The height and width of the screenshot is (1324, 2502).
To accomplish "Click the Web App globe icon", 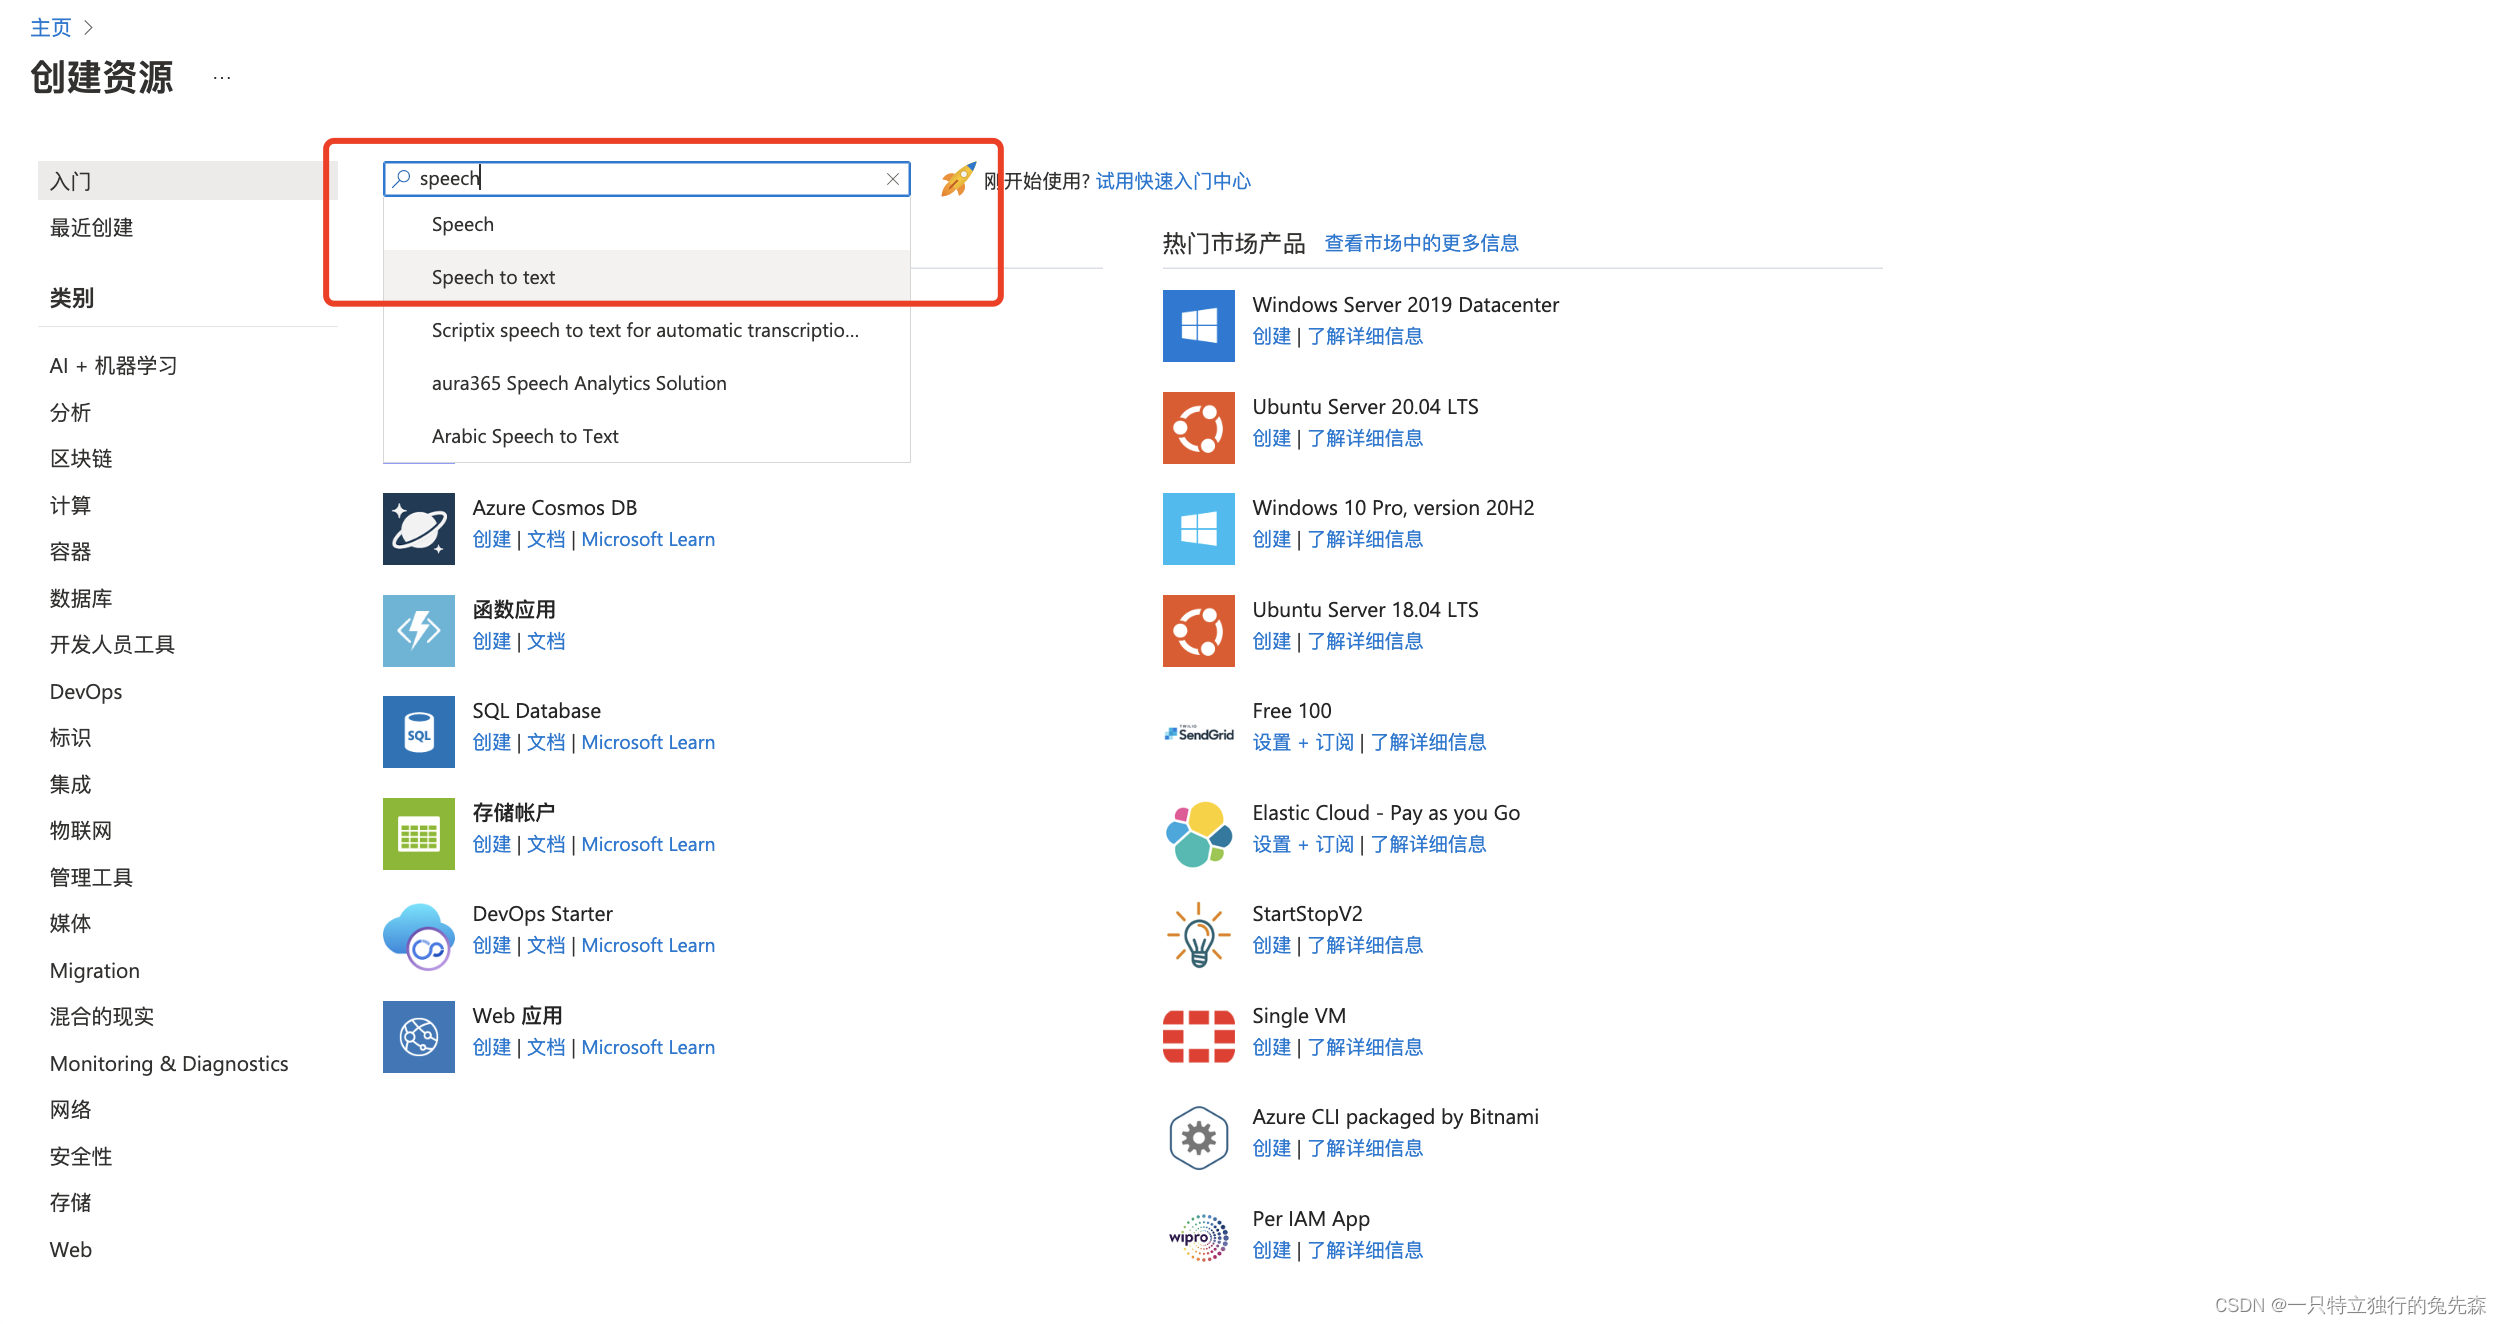I will point(418,1036).
